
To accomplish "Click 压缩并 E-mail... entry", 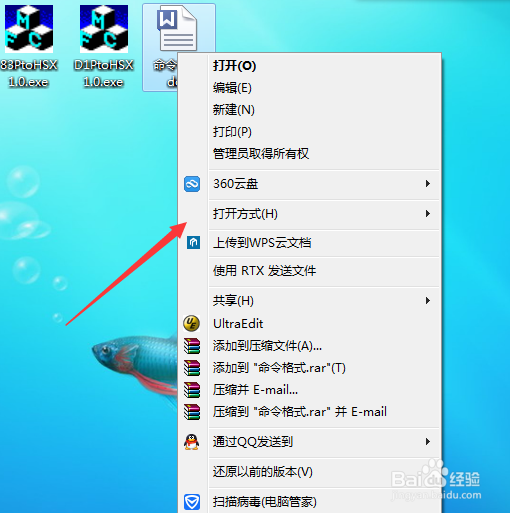I will (310, 390).
